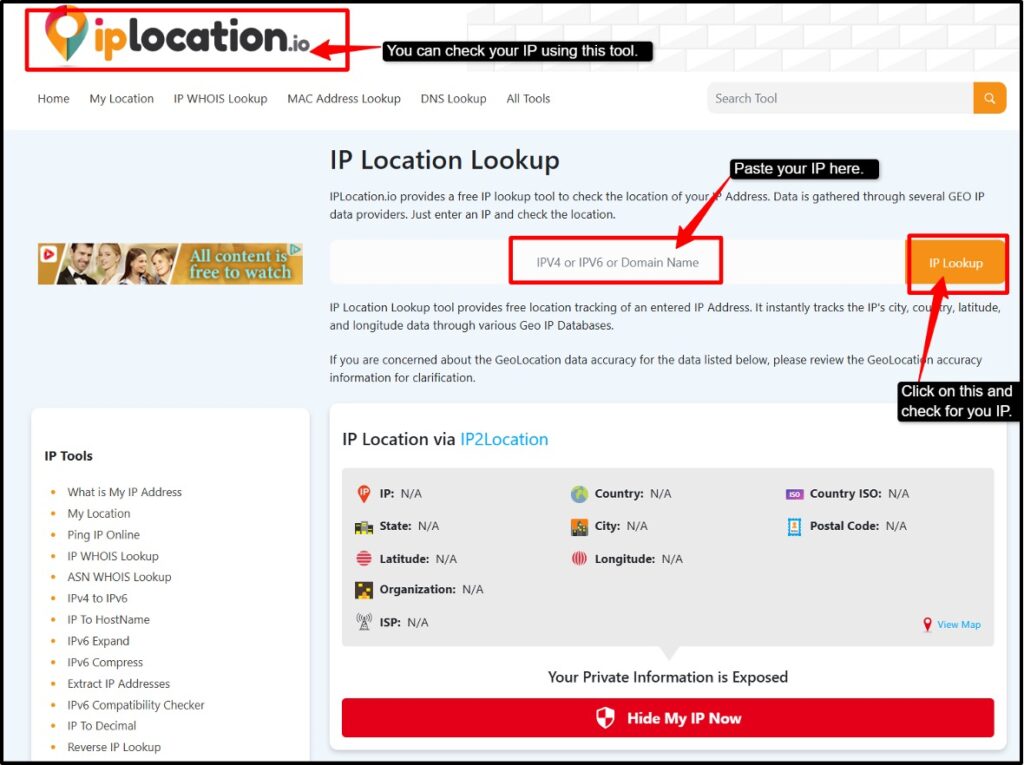Click the Longitude globe icon
Viewport: 1024px width, 765px height.
[x=579, y=559]
